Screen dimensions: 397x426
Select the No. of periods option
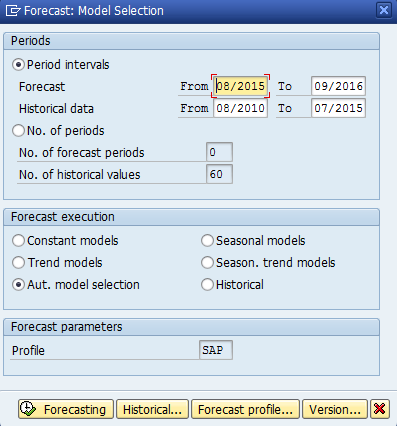[x=18, y=131]
